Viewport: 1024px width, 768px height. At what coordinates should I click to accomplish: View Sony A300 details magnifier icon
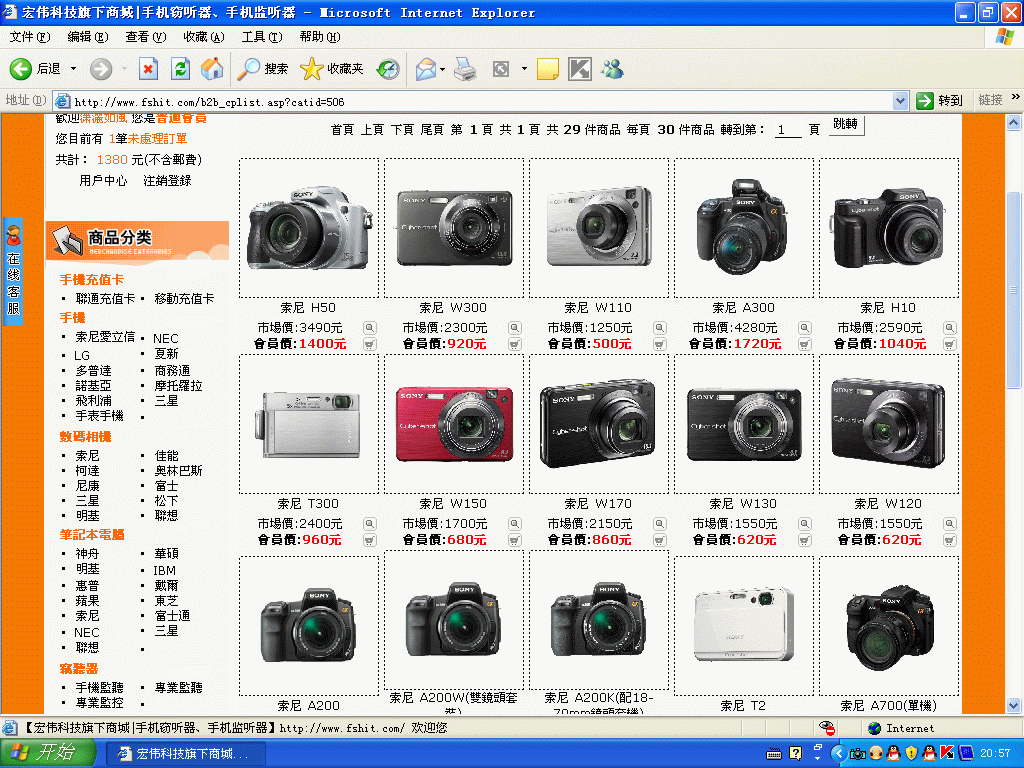804,328
